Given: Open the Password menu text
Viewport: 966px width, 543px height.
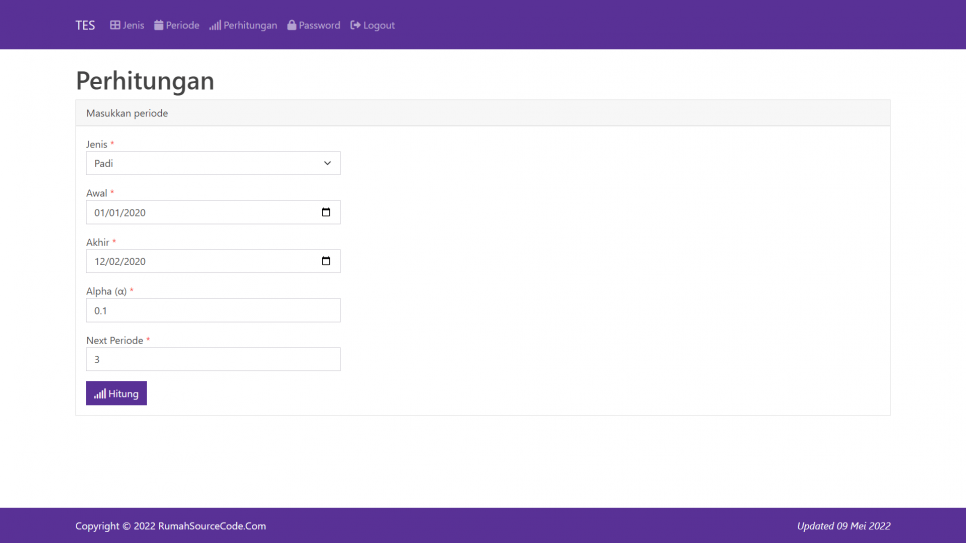Looking at the screenshot, I should tap(319, 25).
